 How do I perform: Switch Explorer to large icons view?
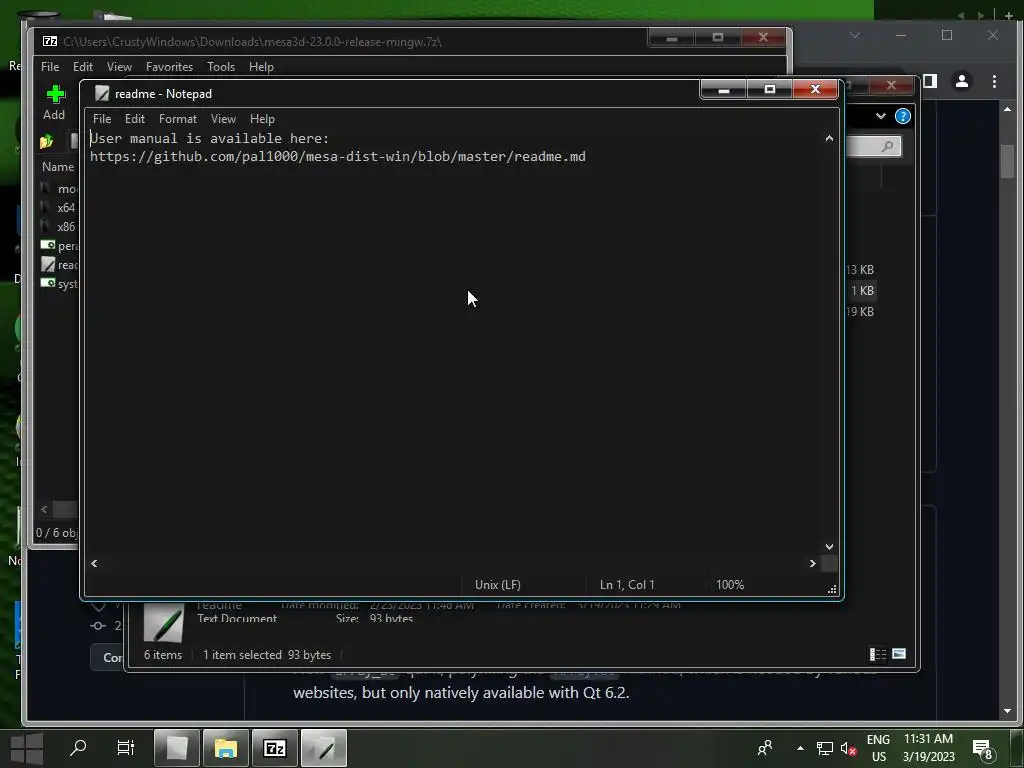tap(899, 654)
